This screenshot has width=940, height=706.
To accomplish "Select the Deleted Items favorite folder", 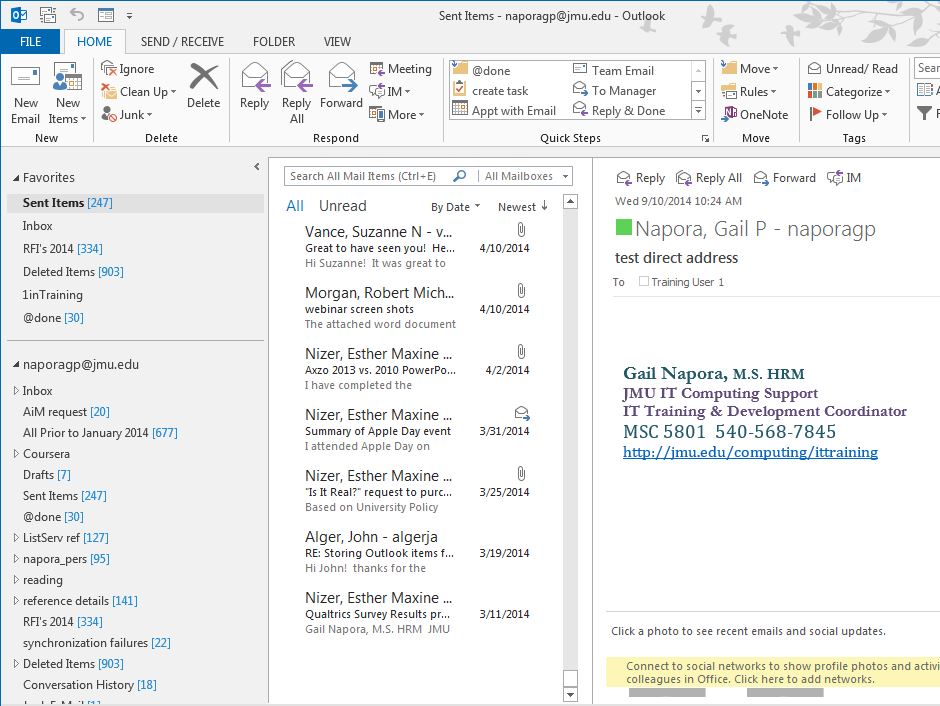I will [x=73, y=272].
